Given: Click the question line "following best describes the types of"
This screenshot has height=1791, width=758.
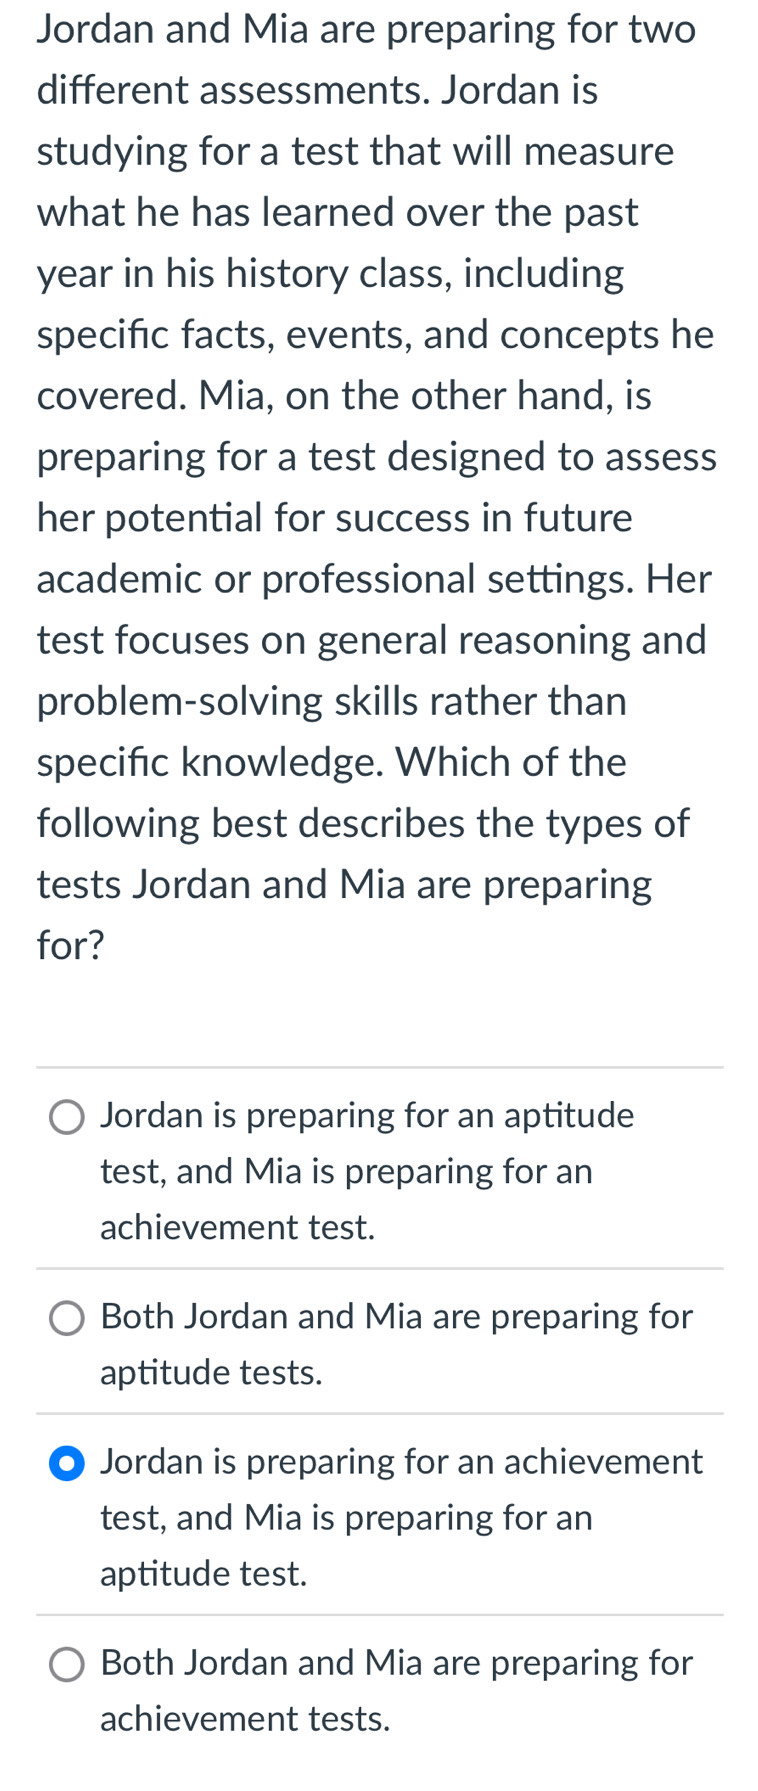Looking at the screenshot, I should (x=363, y=824).
